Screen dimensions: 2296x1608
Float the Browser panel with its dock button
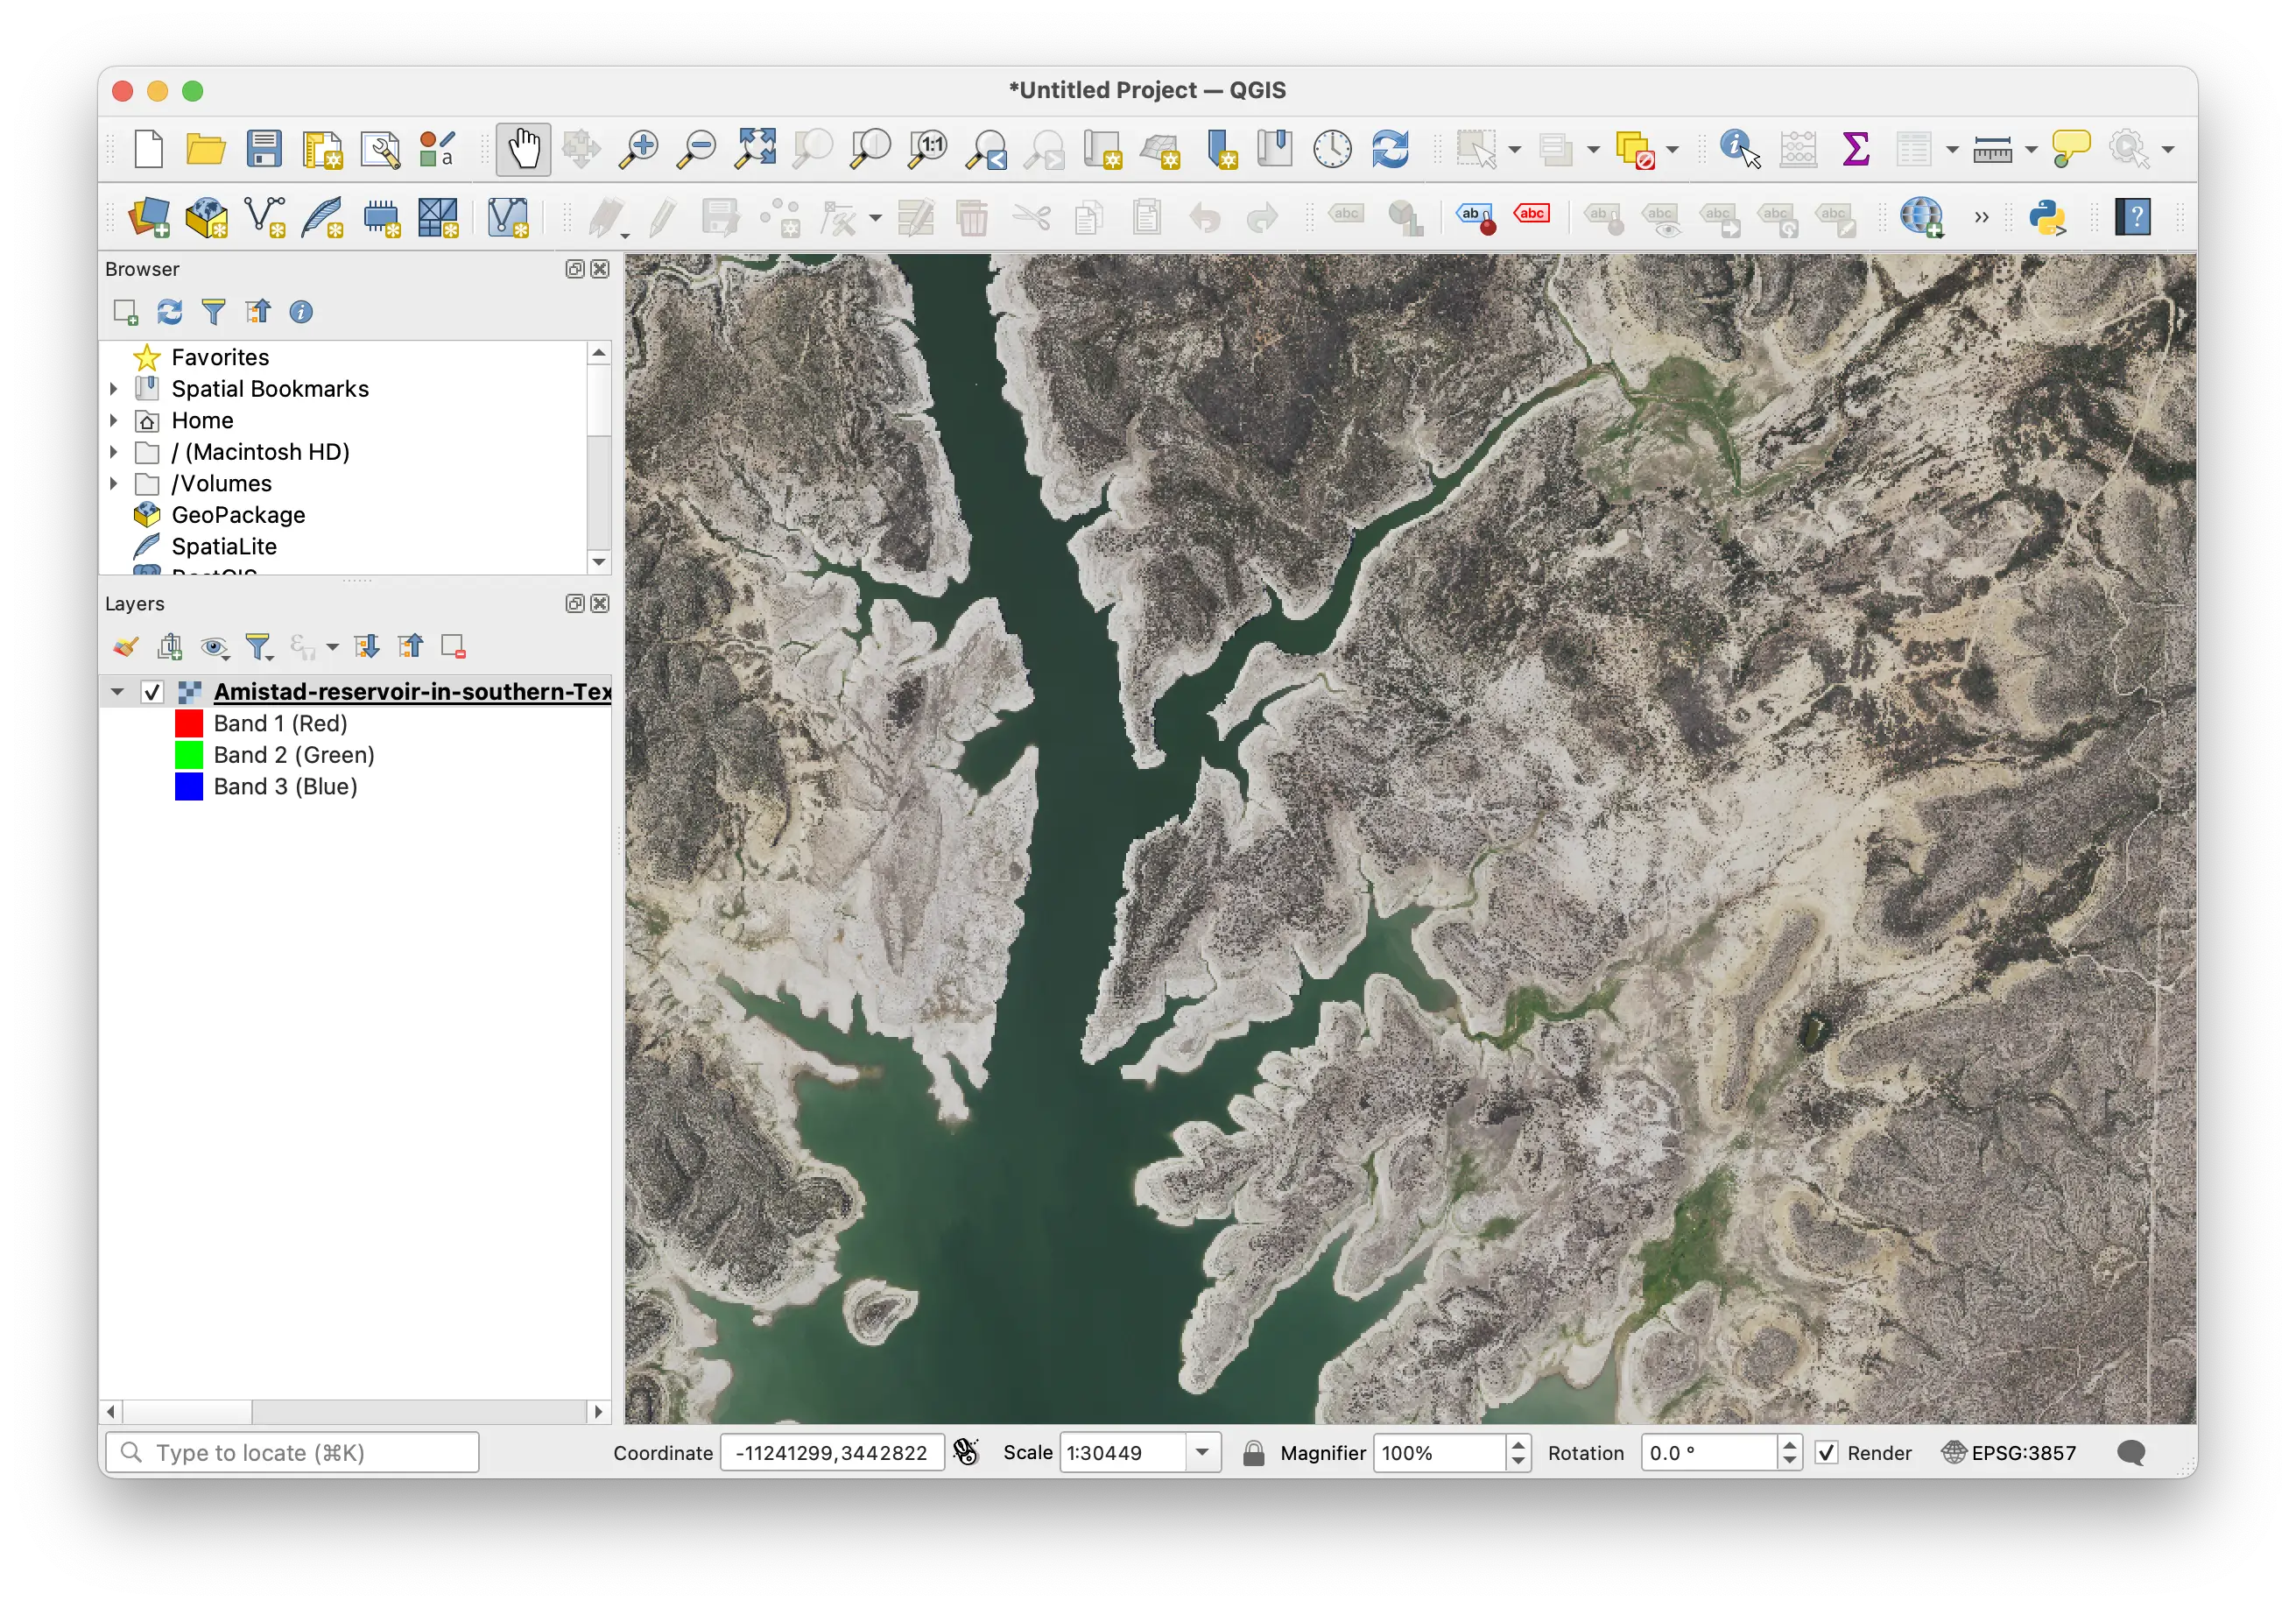click(575, 269)
